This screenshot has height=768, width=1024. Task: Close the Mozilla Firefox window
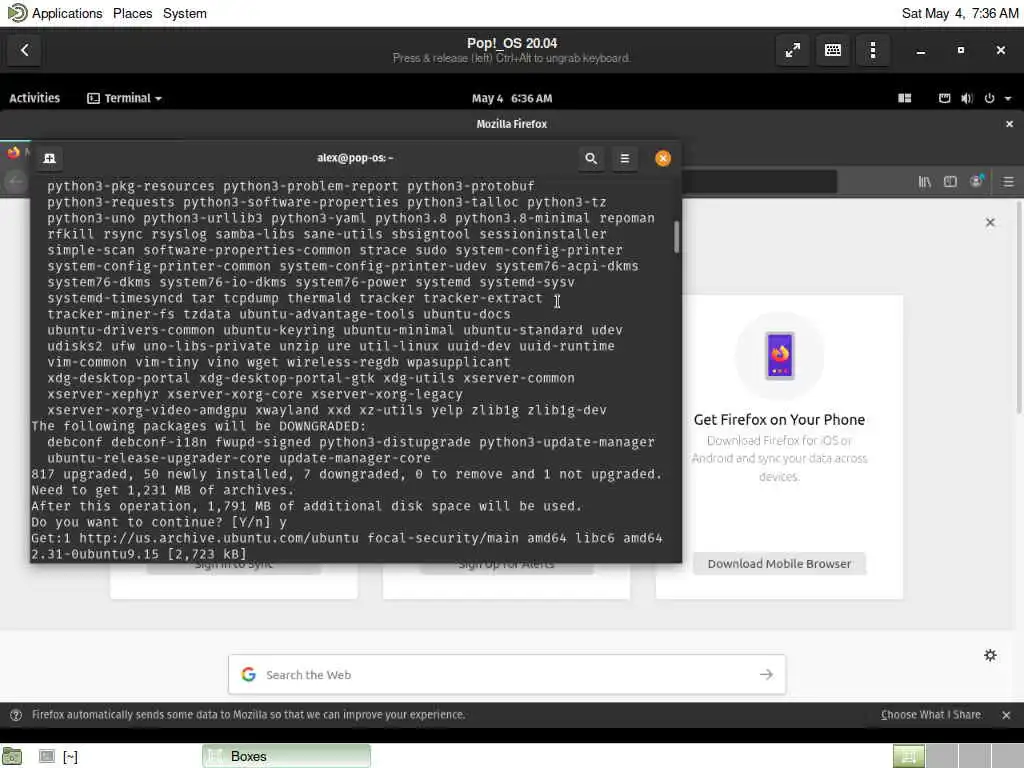(1009, 124)
